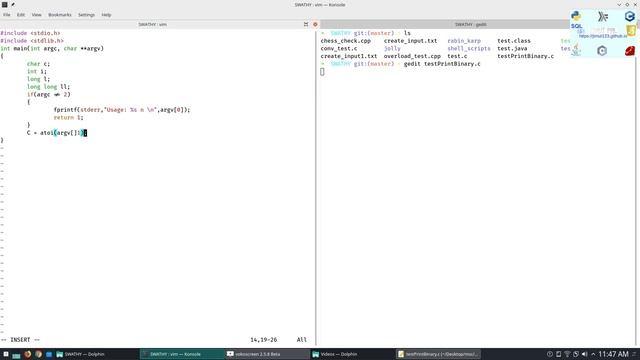The height and width of the screenshot is (360, 640).
Task: Click the gedit testPrintBinary.c command line
Action: 442,64
